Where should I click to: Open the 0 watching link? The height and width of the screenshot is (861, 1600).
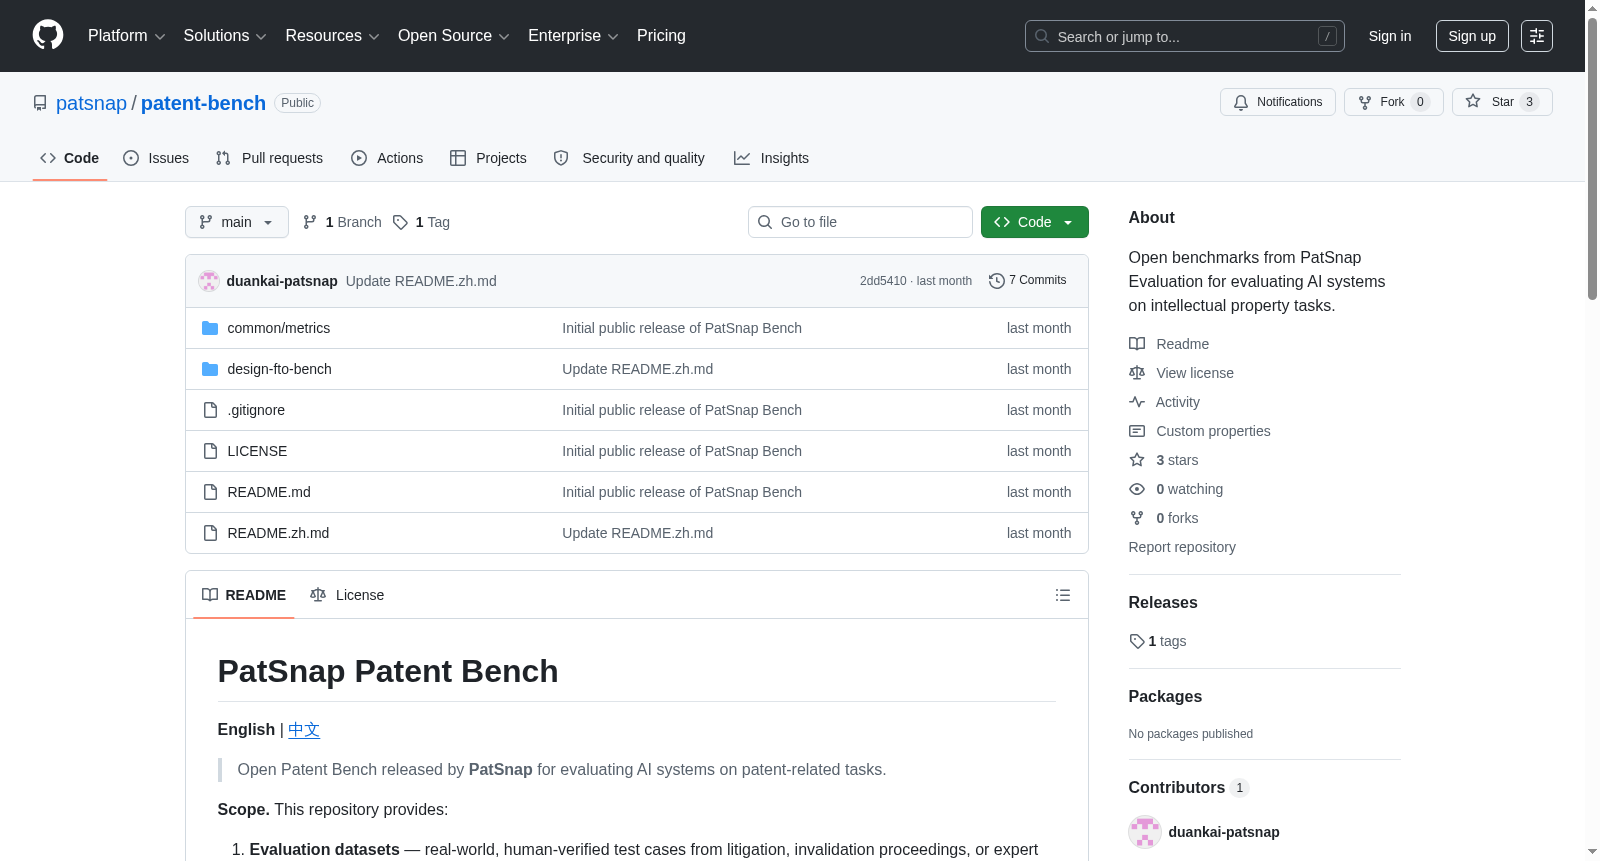pos(1176,489)
